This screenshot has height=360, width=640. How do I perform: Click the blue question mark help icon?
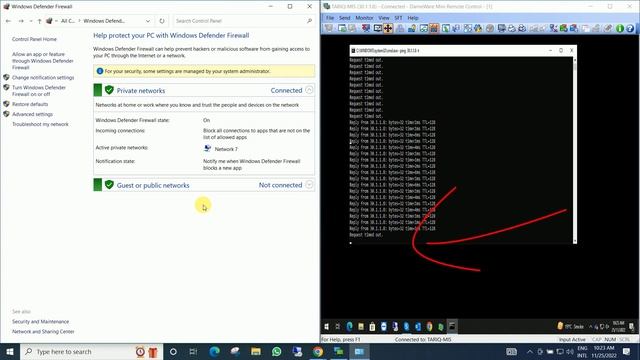[x=630, y=28]
